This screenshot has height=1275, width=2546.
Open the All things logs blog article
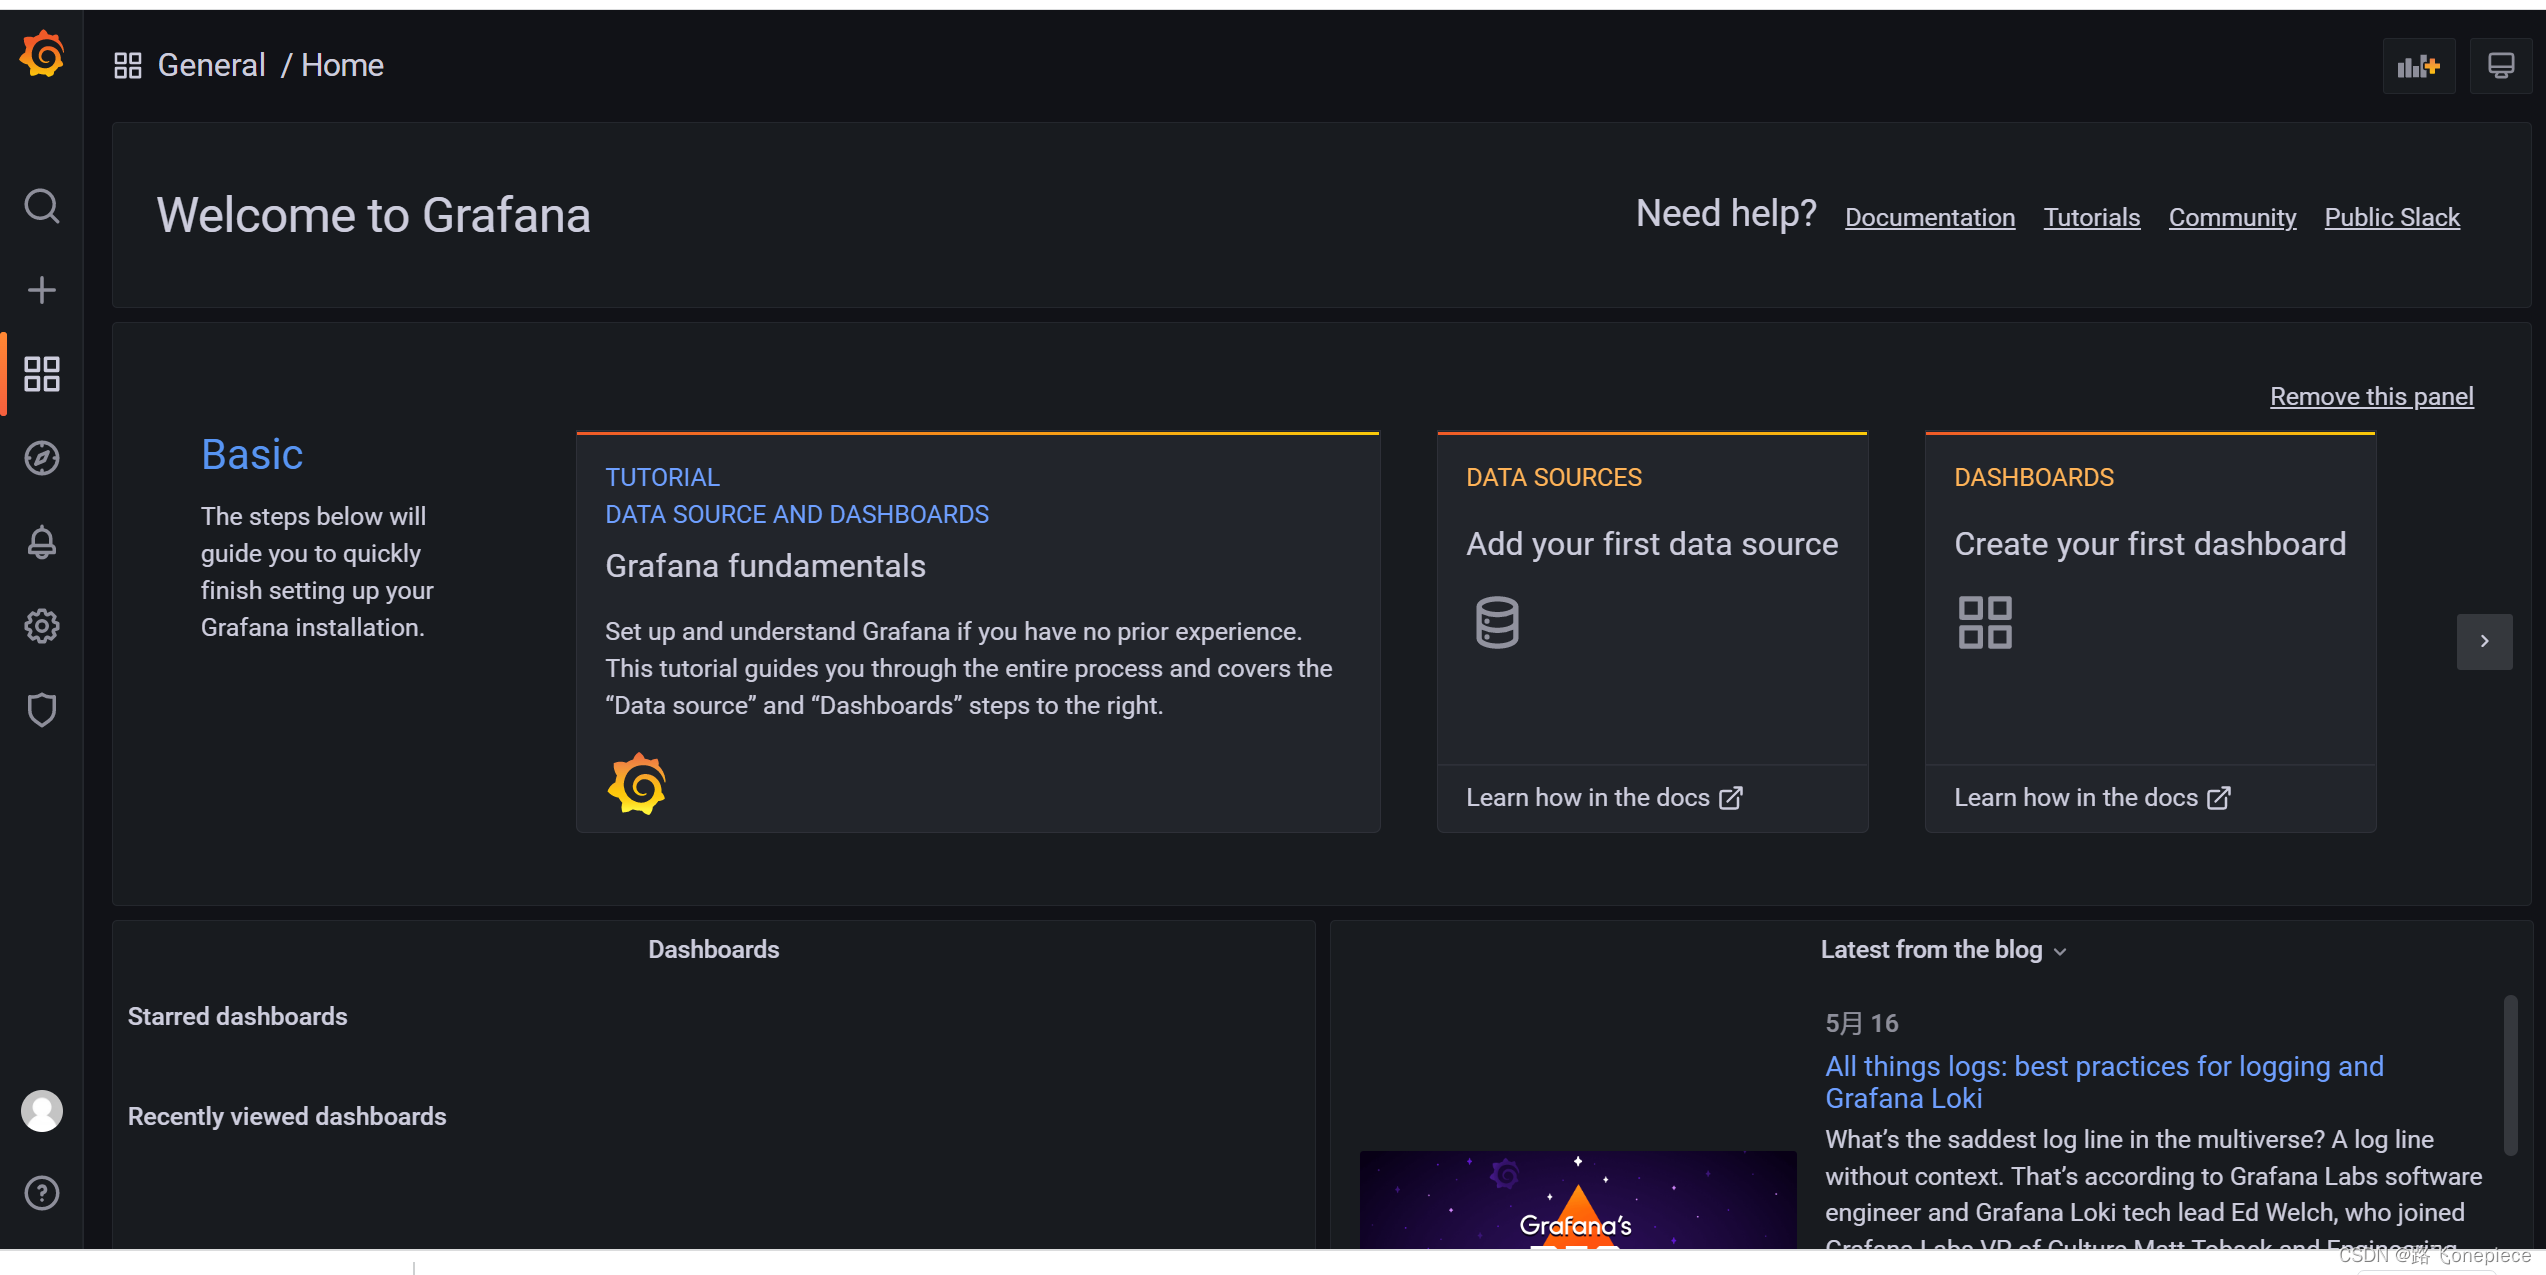click(x=2104, y=1082)
